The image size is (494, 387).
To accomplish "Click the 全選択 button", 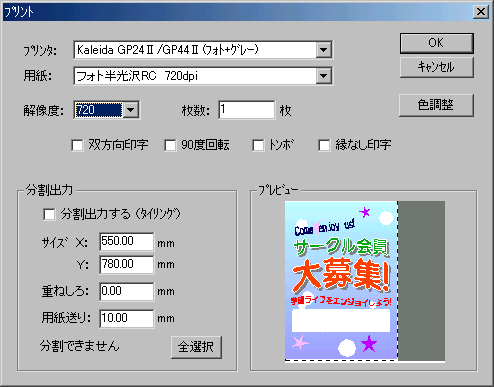I will pos(196,347).
